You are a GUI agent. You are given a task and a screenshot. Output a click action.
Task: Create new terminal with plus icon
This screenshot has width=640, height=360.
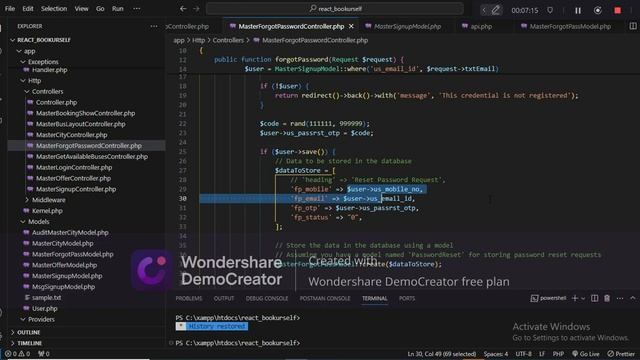point(575,298)
